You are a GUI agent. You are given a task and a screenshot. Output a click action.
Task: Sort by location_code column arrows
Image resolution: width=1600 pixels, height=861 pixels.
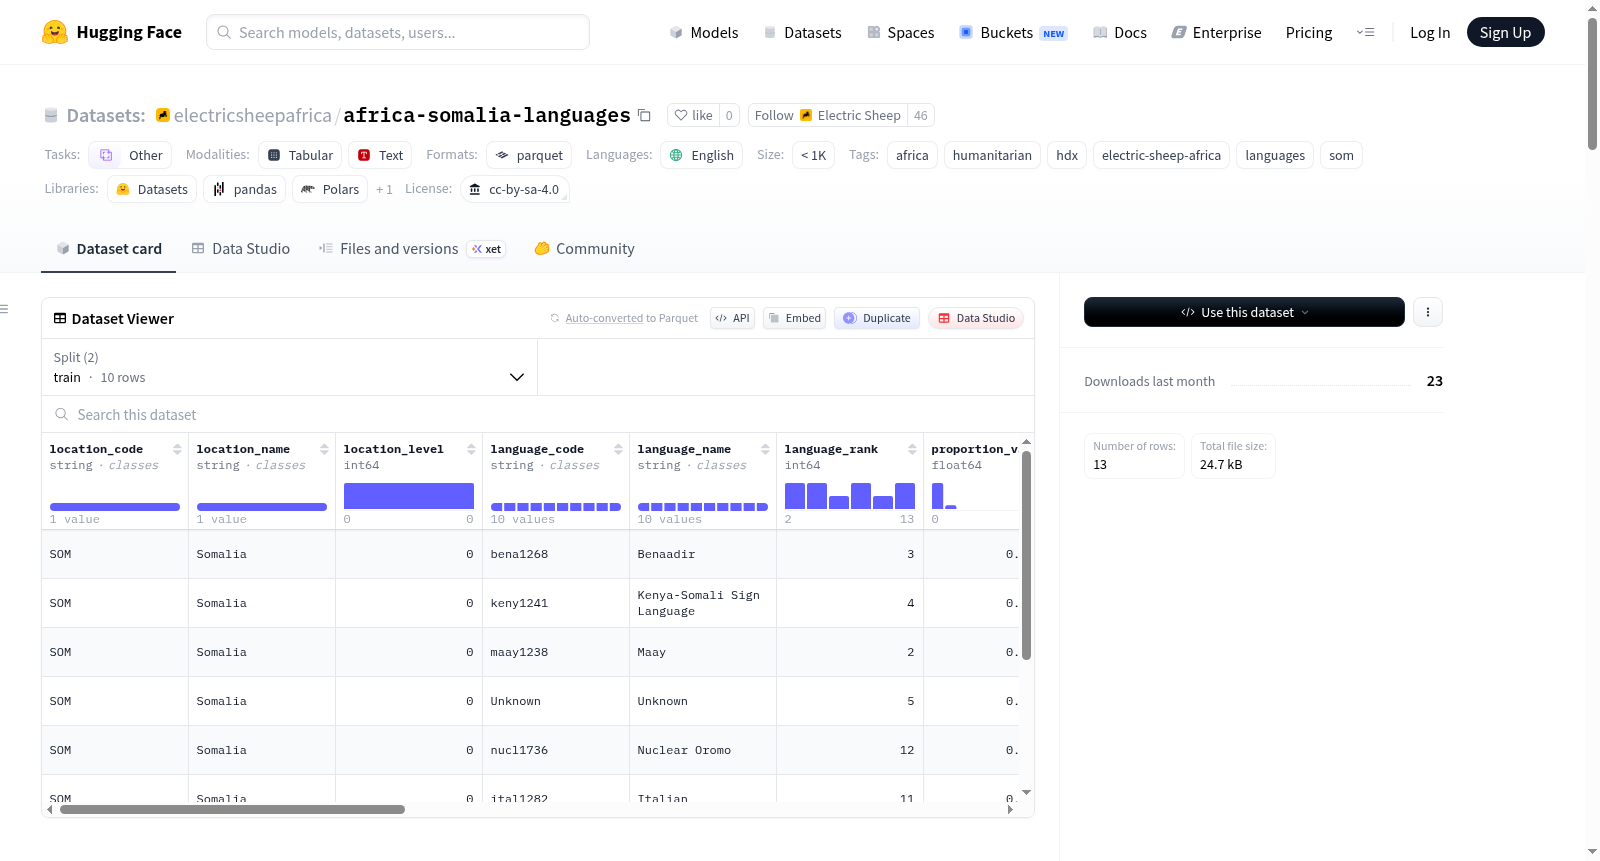178,449
